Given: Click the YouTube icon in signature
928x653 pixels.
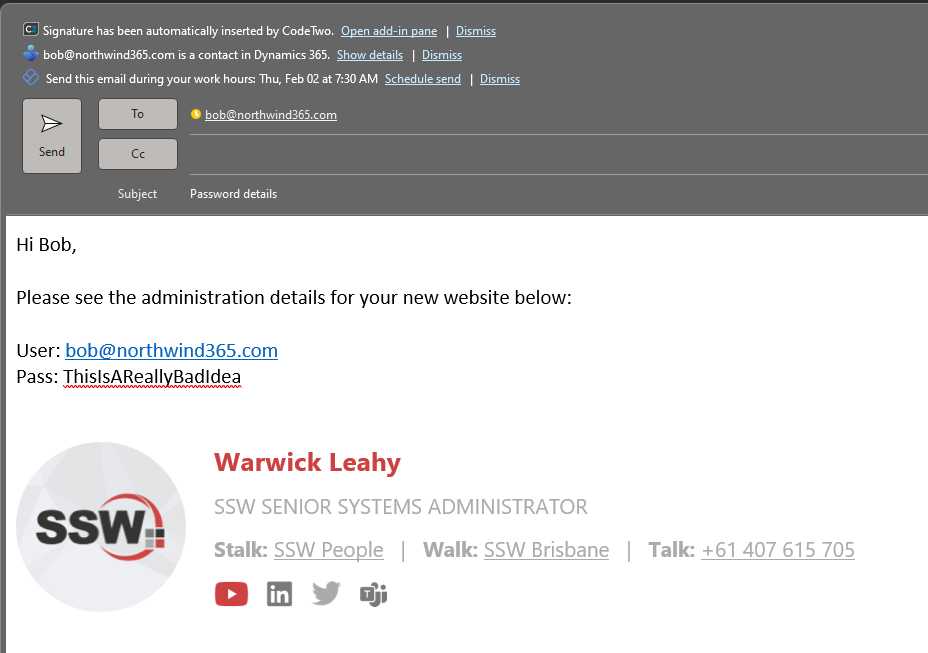Looking at the screenshot, I should pyautogui.click(x=231, y=594).
